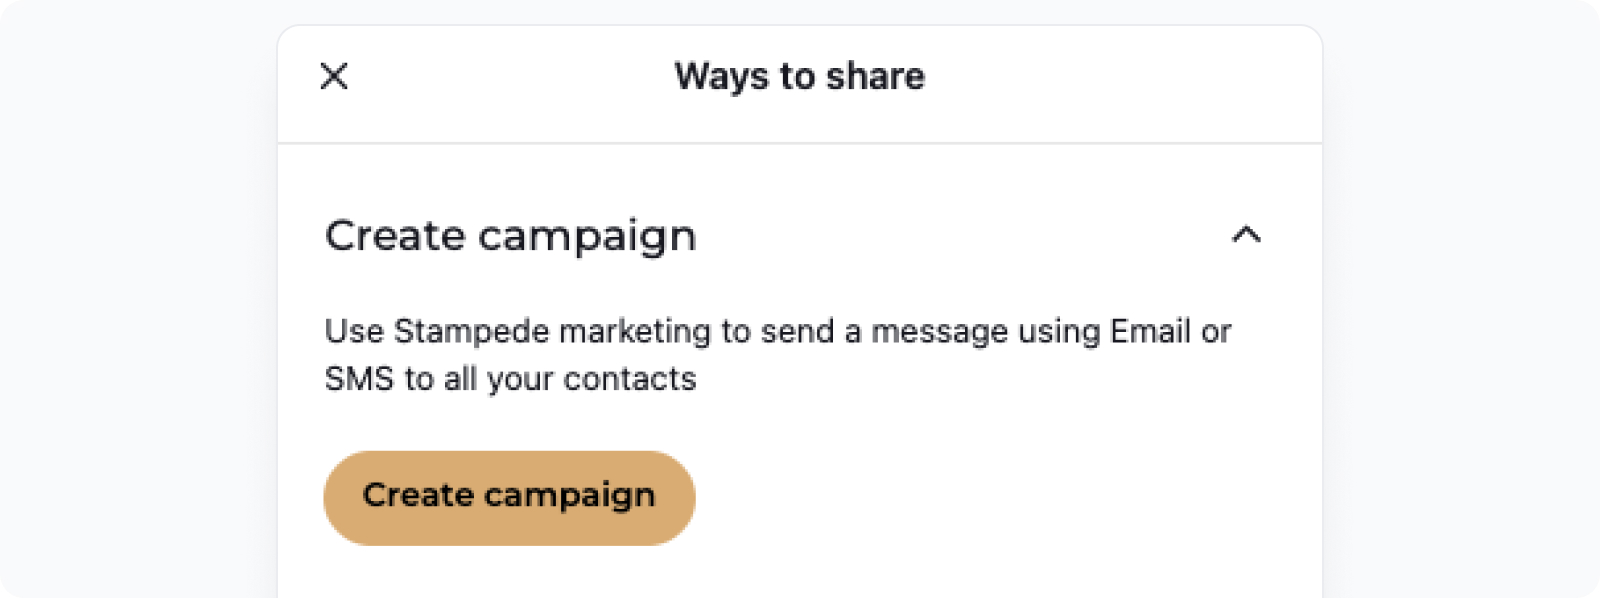Click the Stampede marketing description text

(x=778, y=355)
